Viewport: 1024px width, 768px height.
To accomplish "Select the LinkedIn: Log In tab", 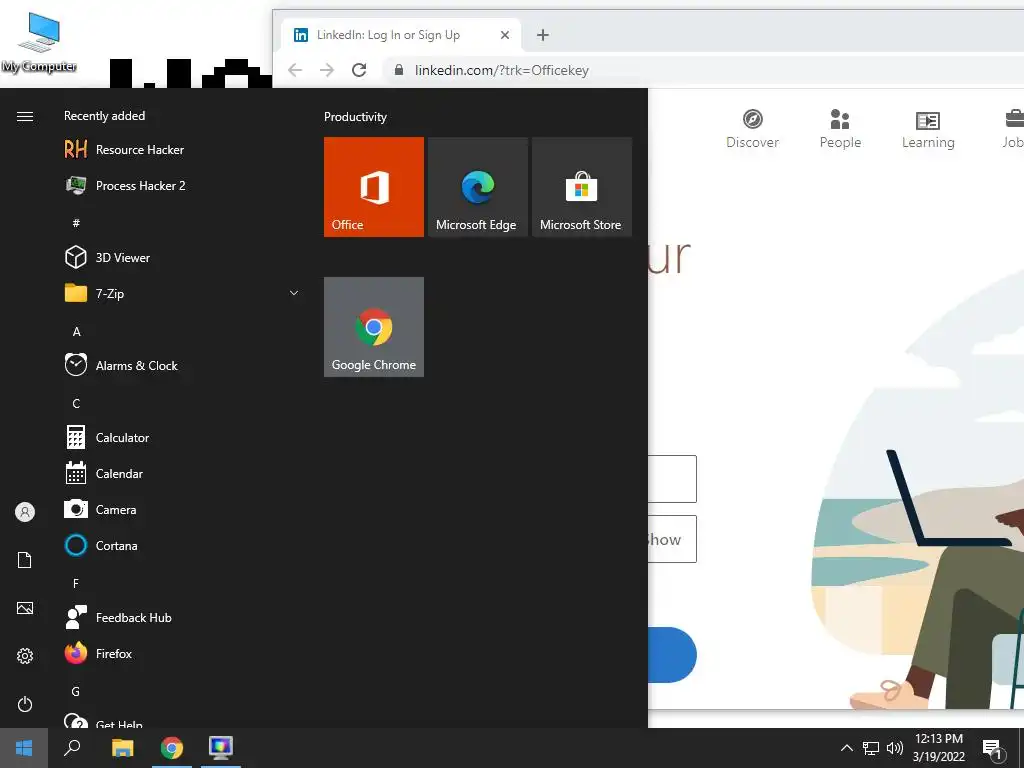I will pyautogui.click(x=400, y=35).
